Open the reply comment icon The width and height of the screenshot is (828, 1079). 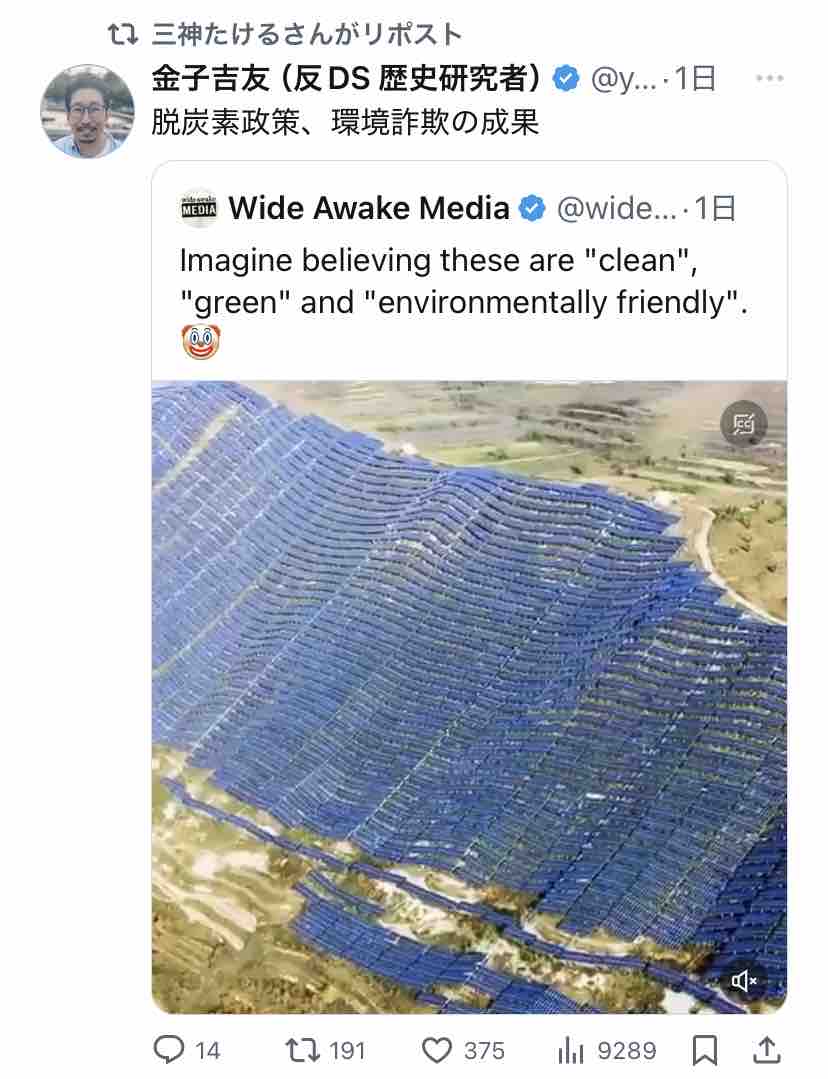point(169,1049)
